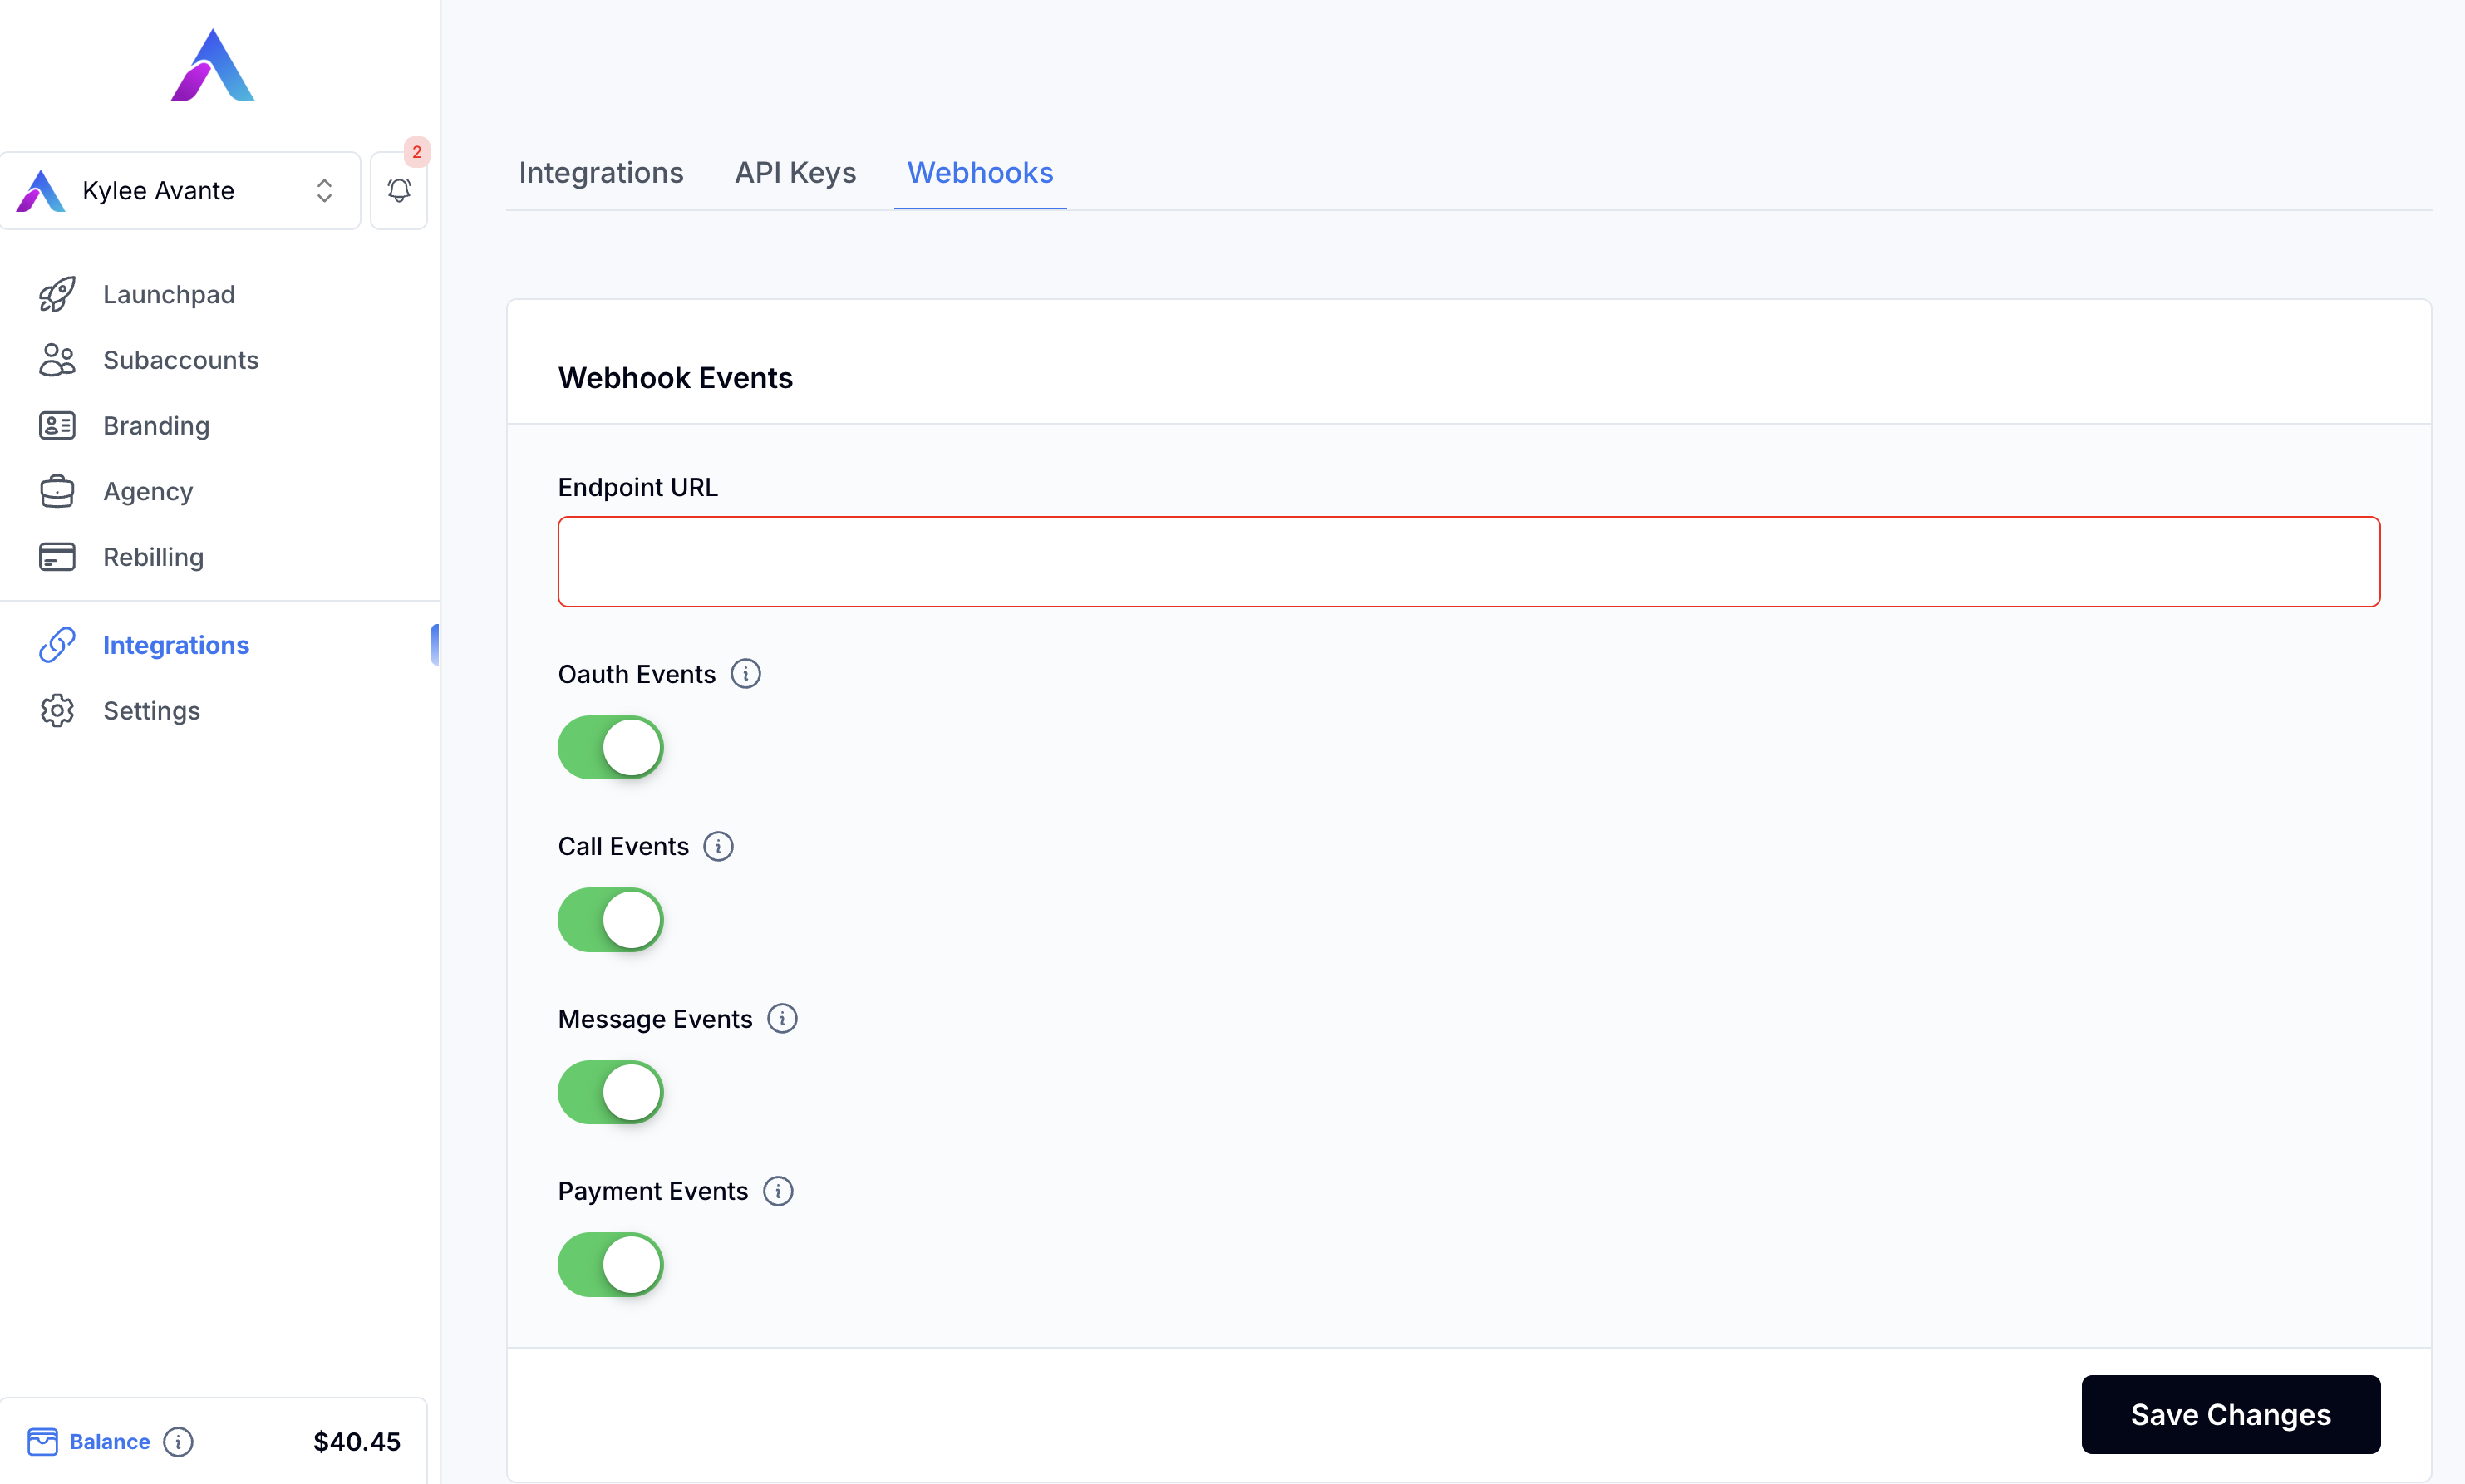Toggle off Message Events

point(610,1092)
